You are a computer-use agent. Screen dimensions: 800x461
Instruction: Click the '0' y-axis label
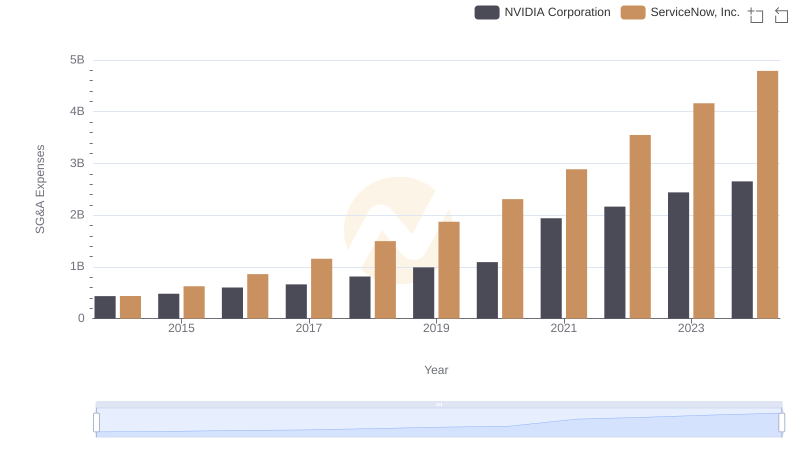(x=81, y=318)
